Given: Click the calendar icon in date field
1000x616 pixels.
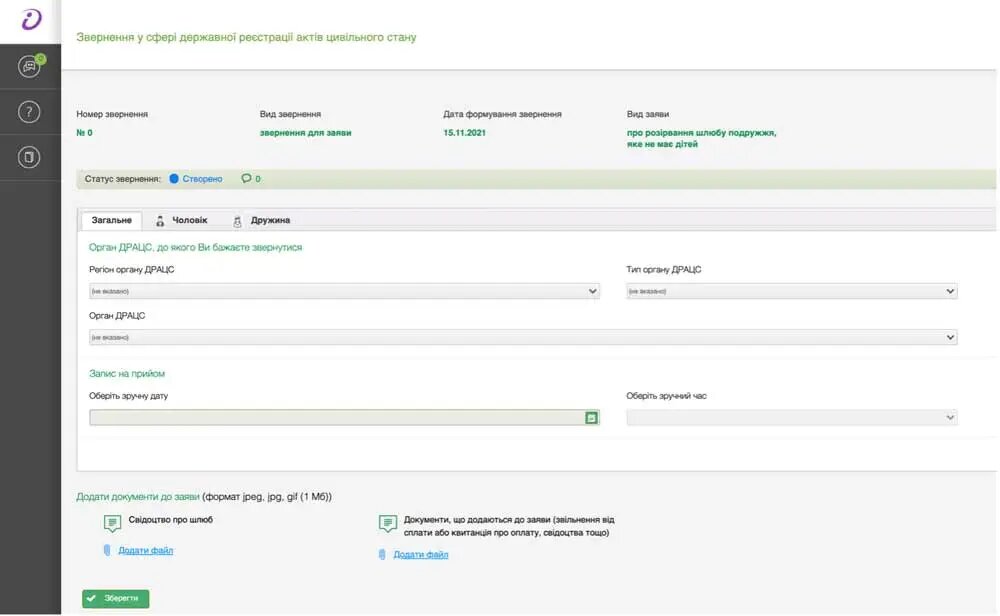Looking at the screenshot, I should point(591,418).
